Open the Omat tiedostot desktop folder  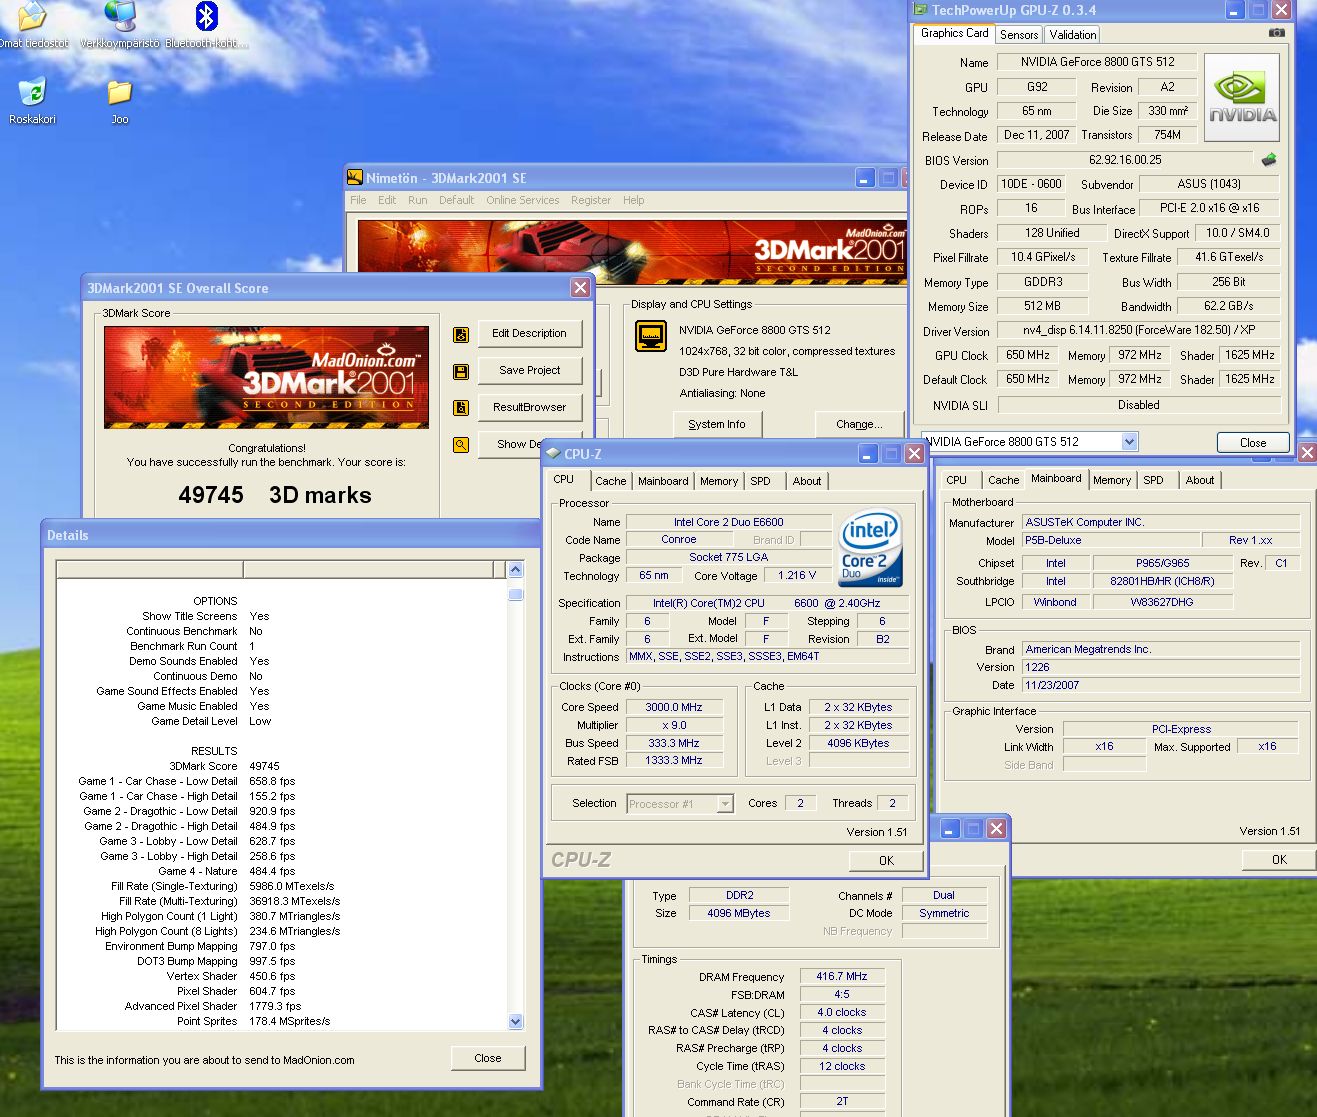(33, 24)
